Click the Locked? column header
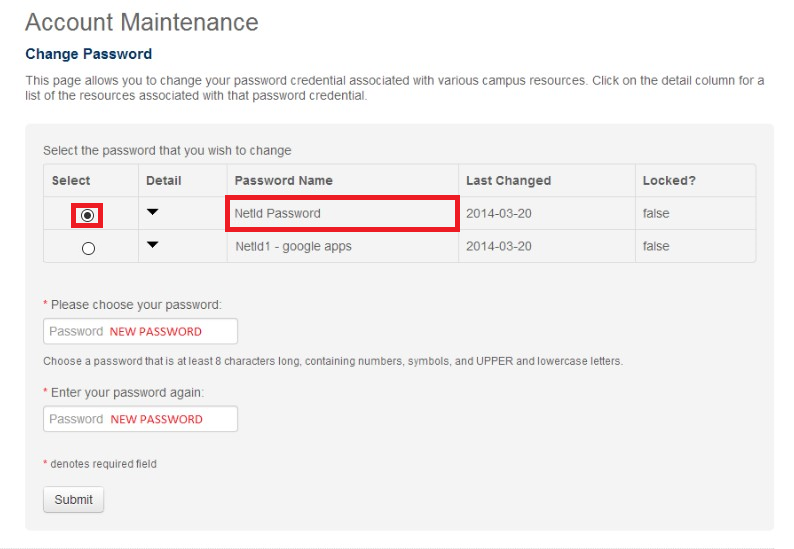 pos(669,181)
